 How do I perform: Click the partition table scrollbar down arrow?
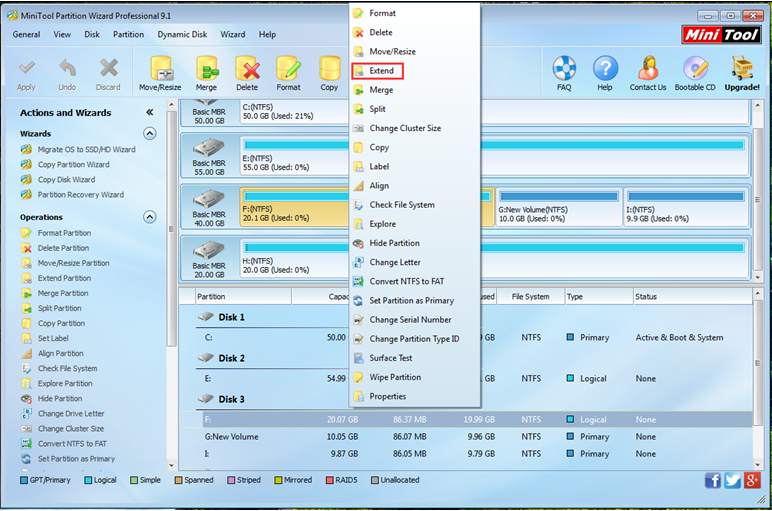pos(757,465)
